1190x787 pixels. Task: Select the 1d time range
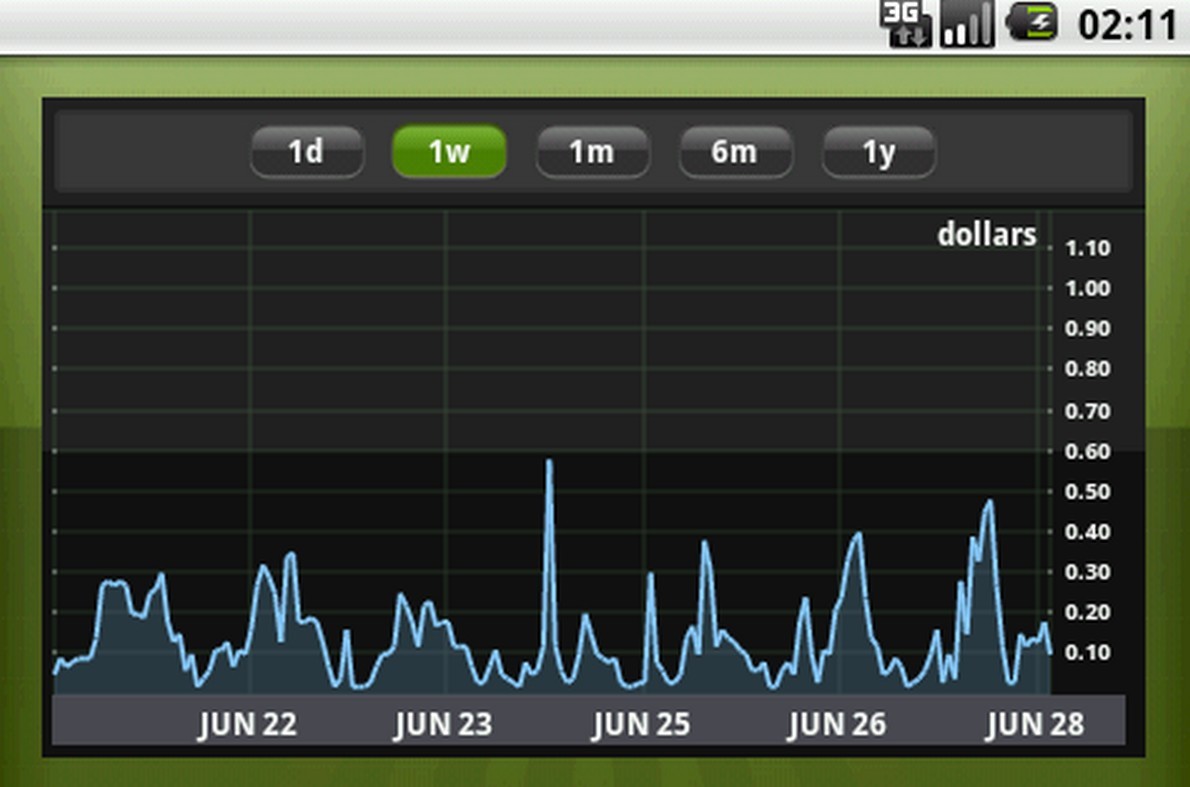(x=306, y=152)
